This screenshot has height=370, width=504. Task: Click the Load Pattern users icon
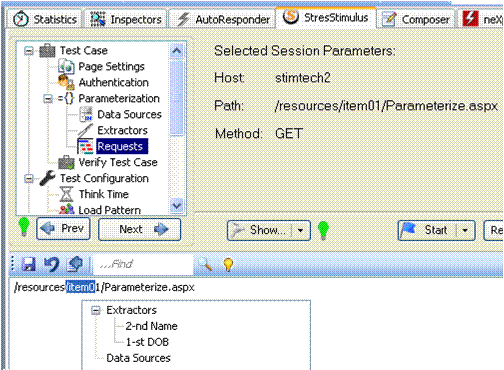67,209
